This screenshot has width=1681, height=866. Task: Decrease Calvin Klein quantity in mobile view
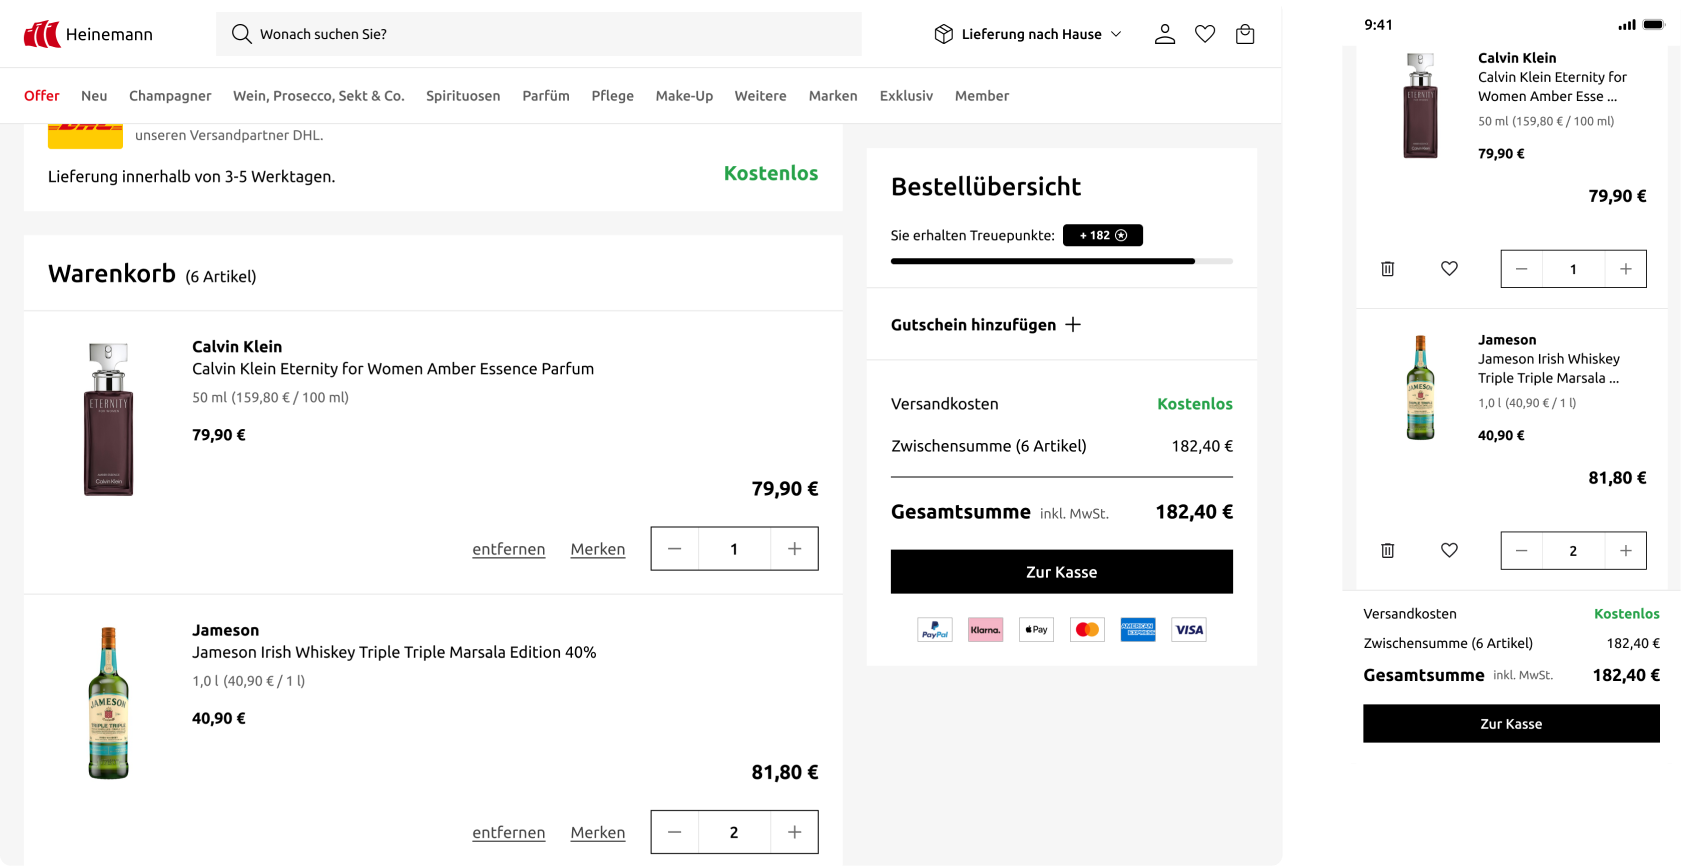pos(1522,269)
